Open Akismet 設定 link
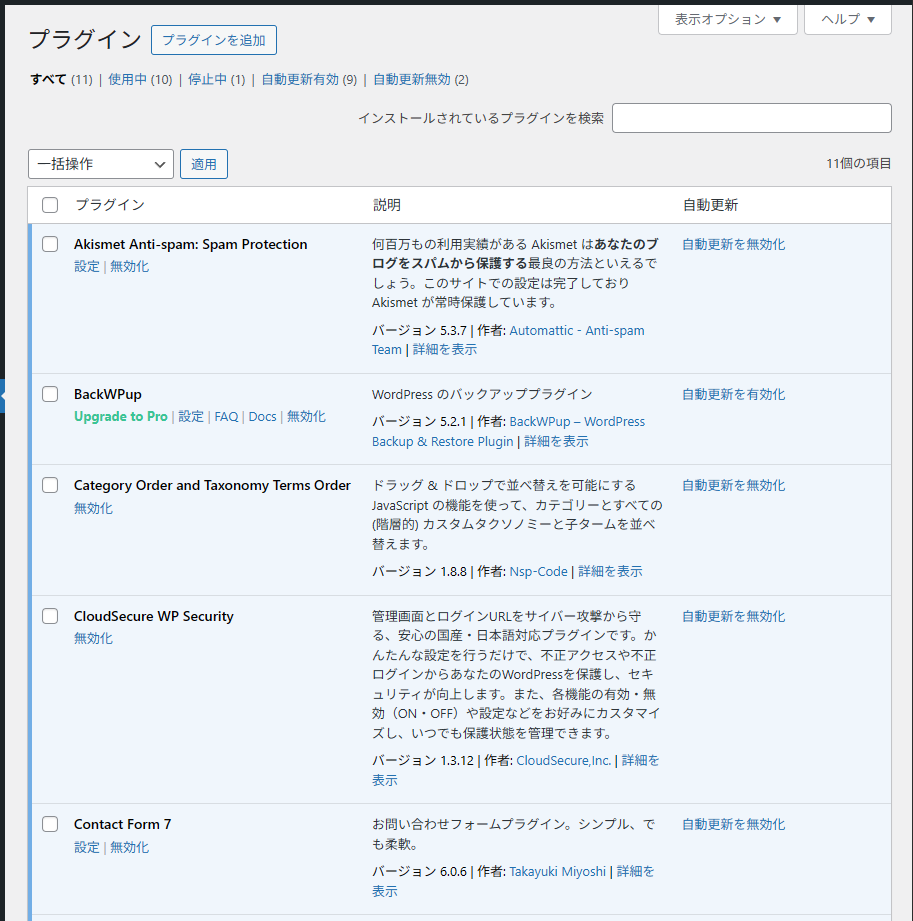Screen dimensions: 913x921 click(87, 267)
